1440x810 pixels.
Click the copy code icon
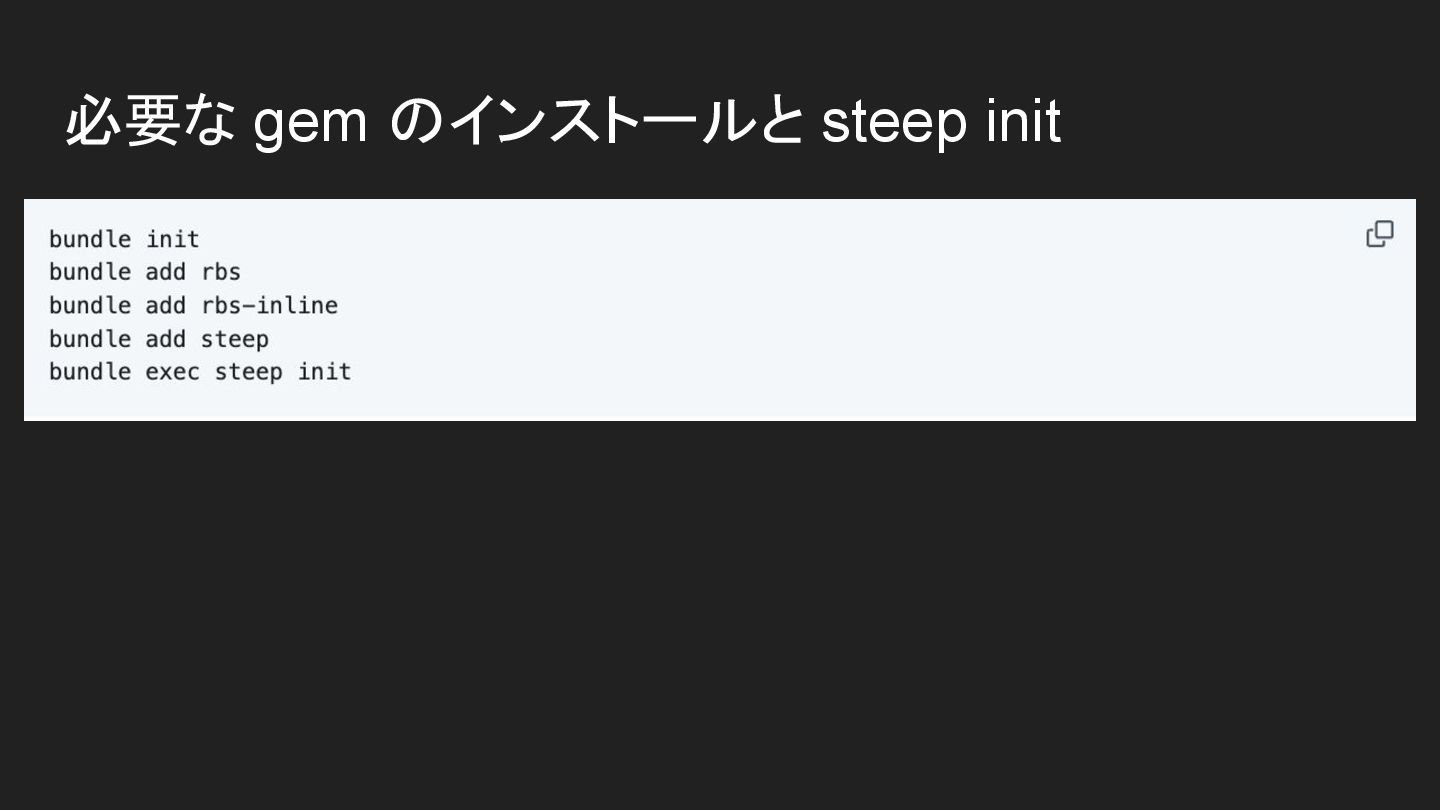coord(1379,234)
